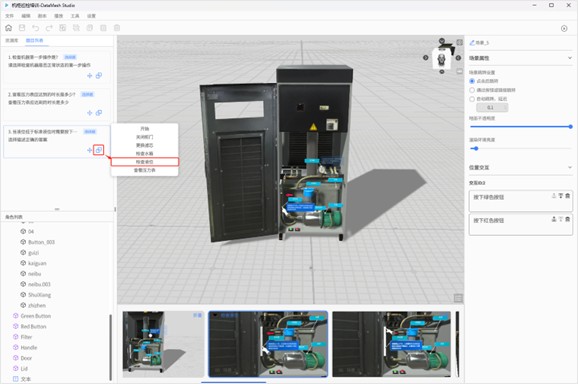Image resolution: width=578 pixels, height=384 pixels.
Task: Click the save icon in the toolbar
Action: (x=22, y=28)
